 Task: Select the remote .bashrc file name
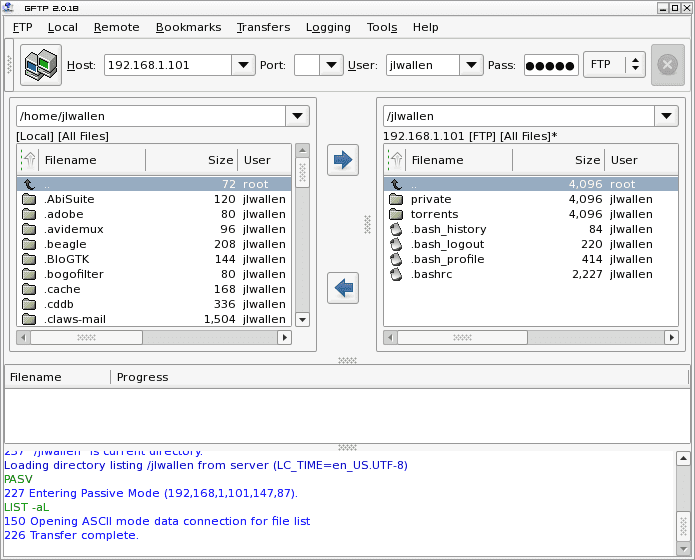[x=431, y=274]
